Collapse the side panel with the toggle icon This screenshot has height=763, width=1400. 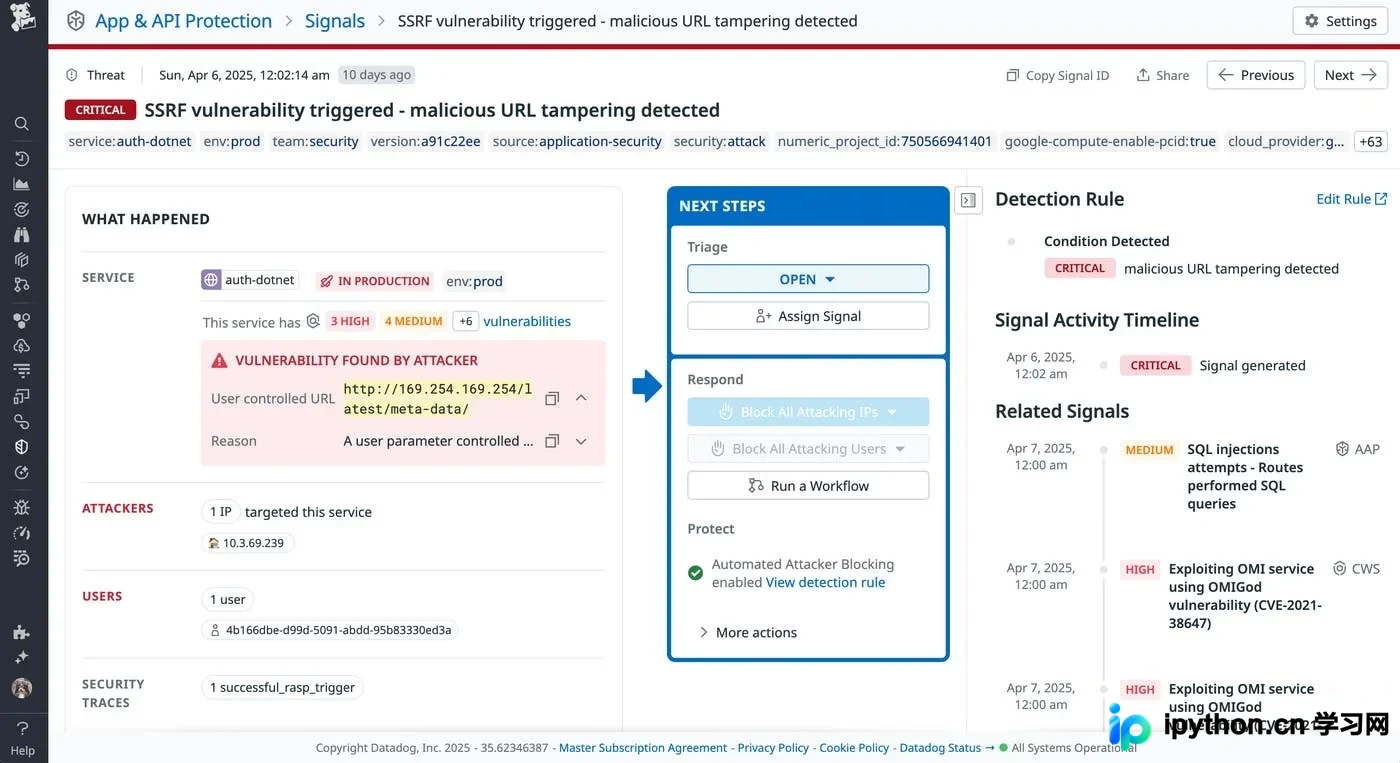point(968,200)
